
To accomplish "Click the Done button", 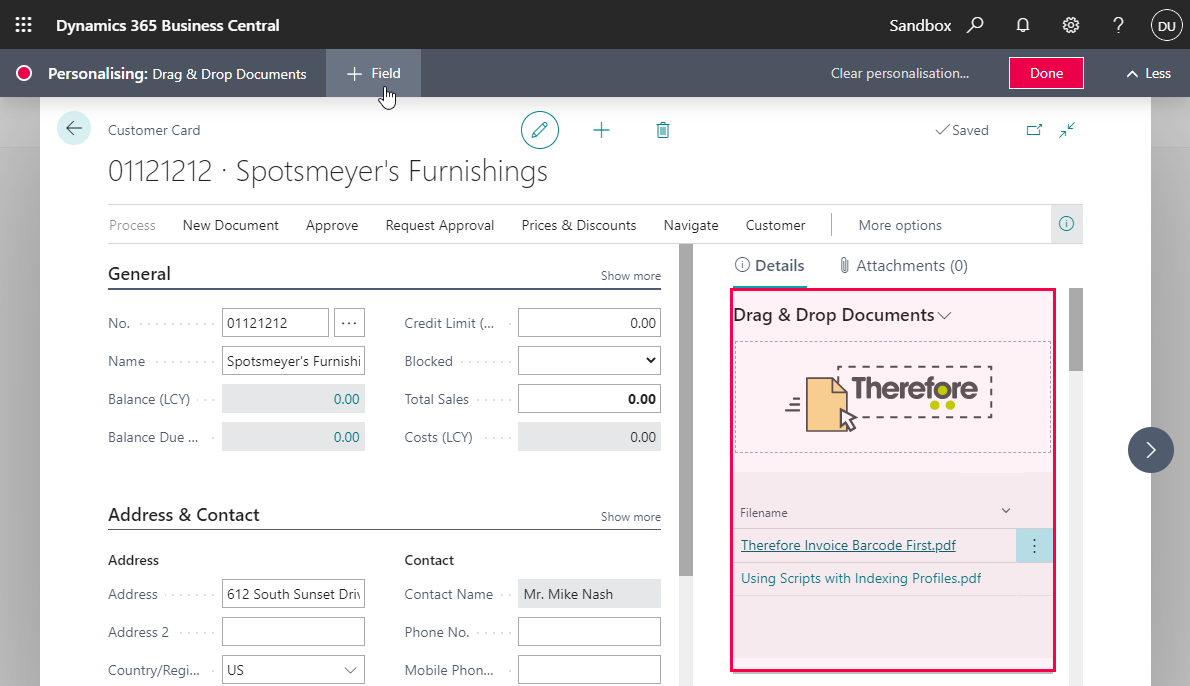I will (1046, 73).
